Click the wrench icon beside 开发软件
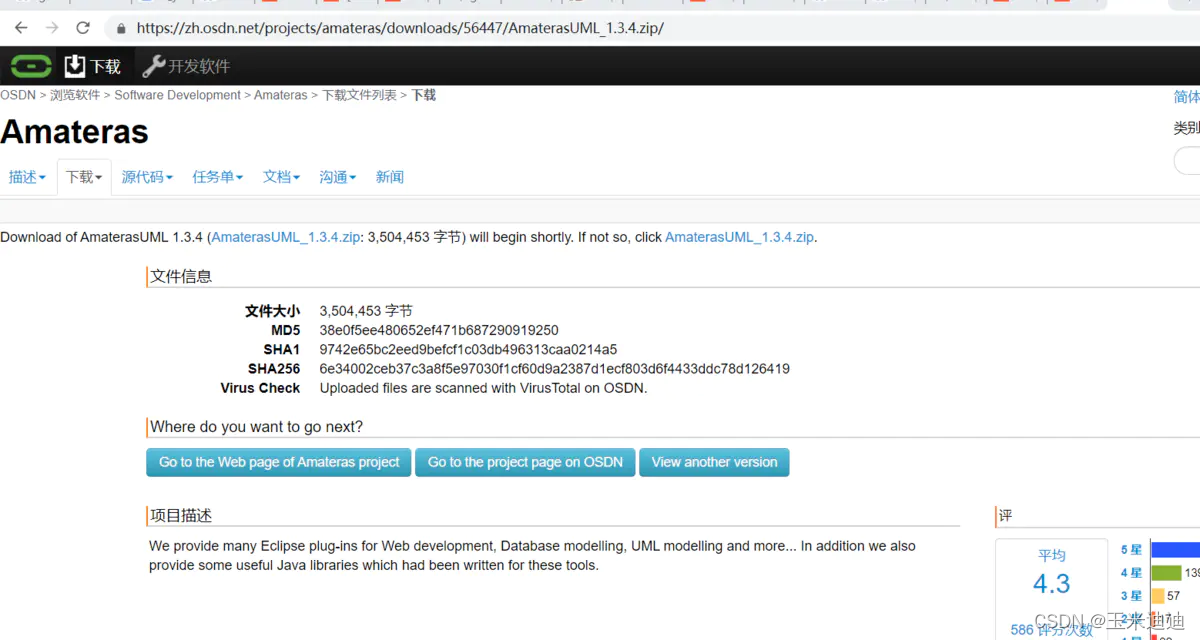This screenshot has width=1200, height=640. click(x=153, y=66)
